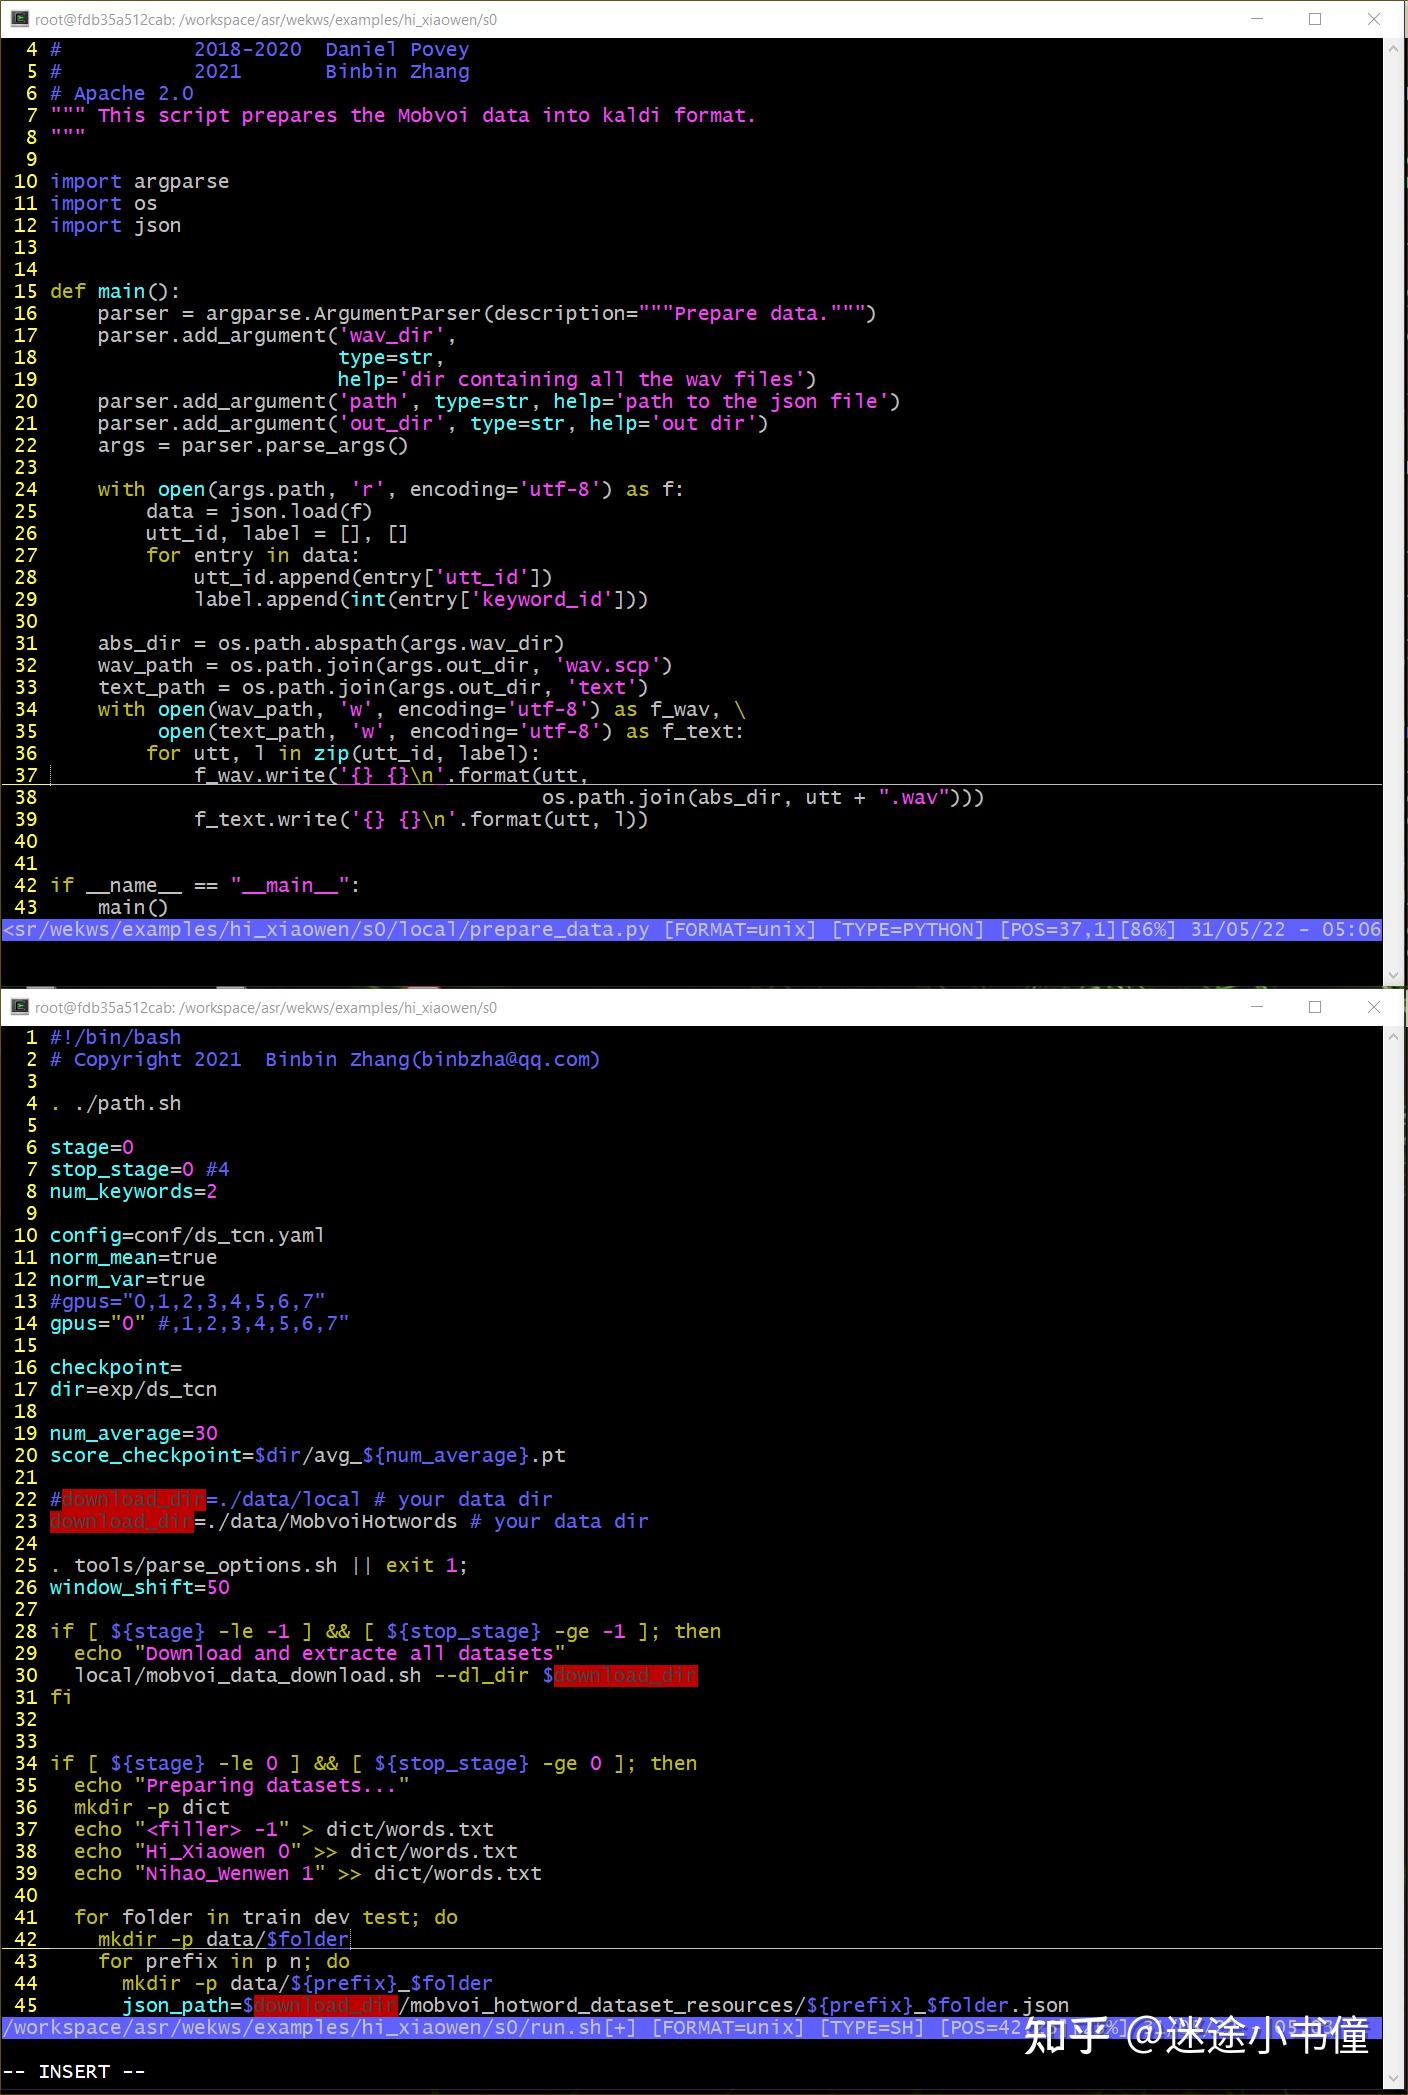Close the bottom terminal window showing run.sh

coord(1374,1007)
